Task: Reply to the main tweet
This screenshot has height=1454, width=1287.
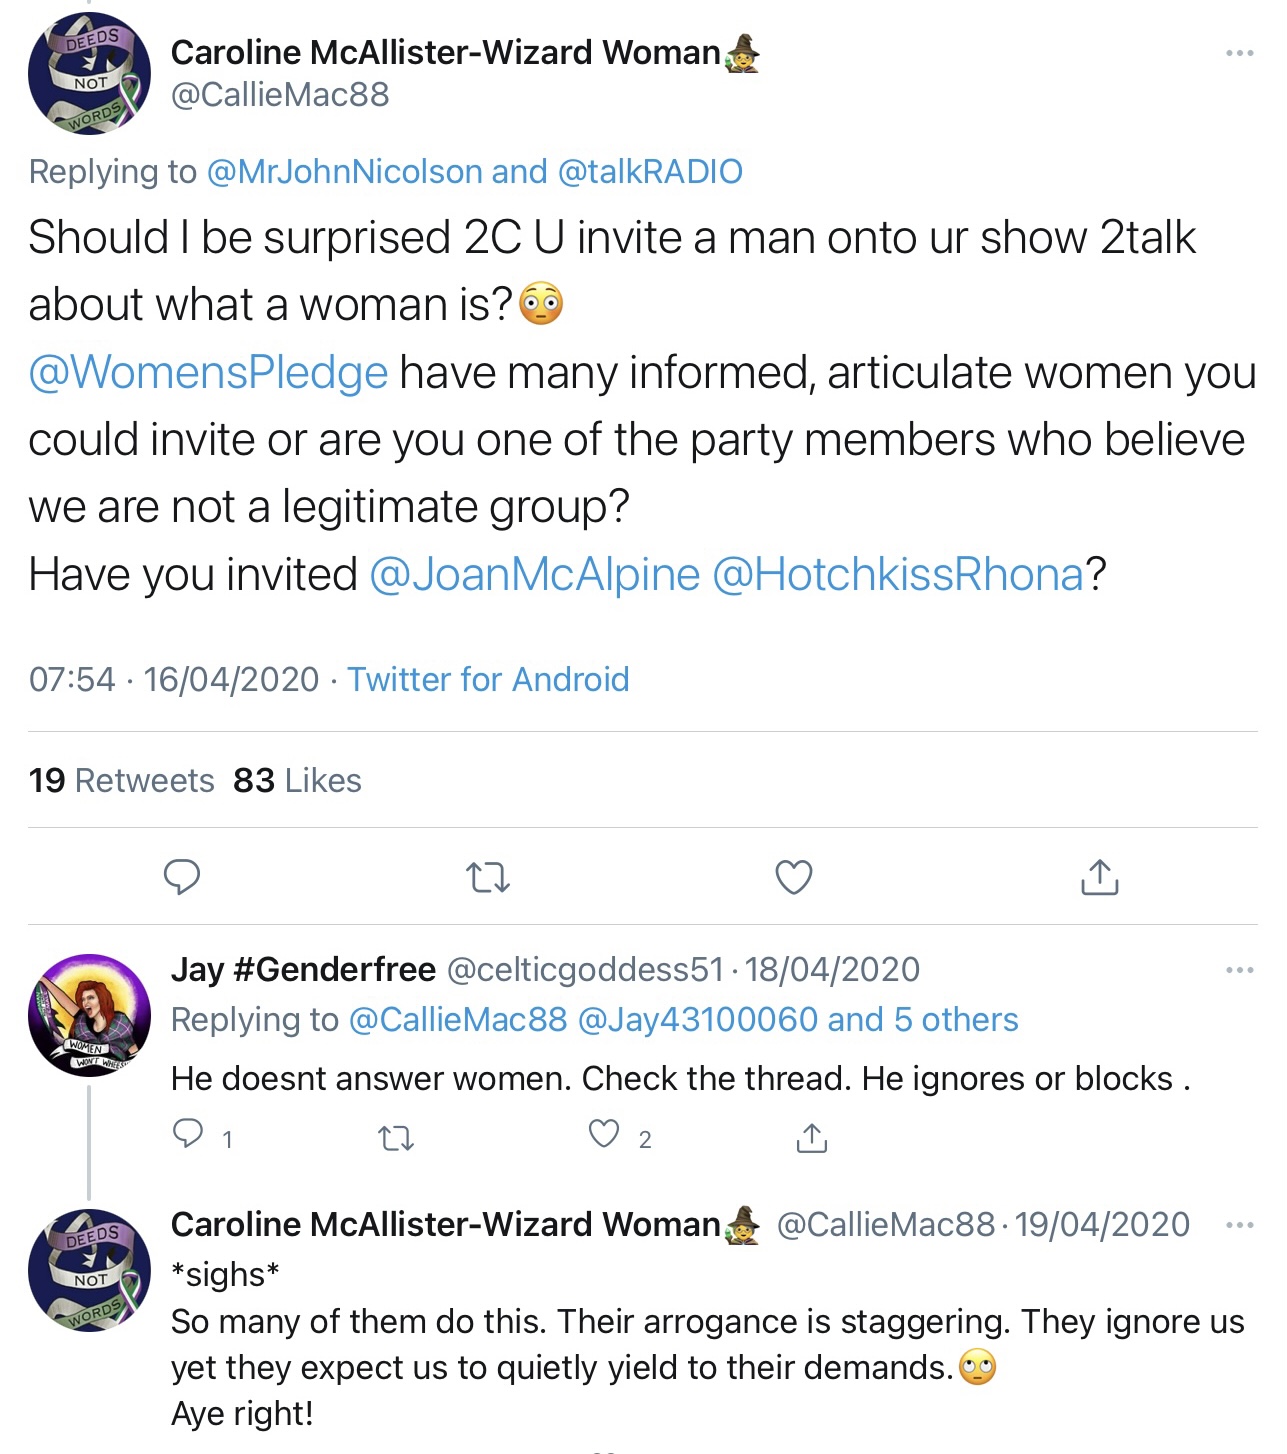Action: [182, 877]
